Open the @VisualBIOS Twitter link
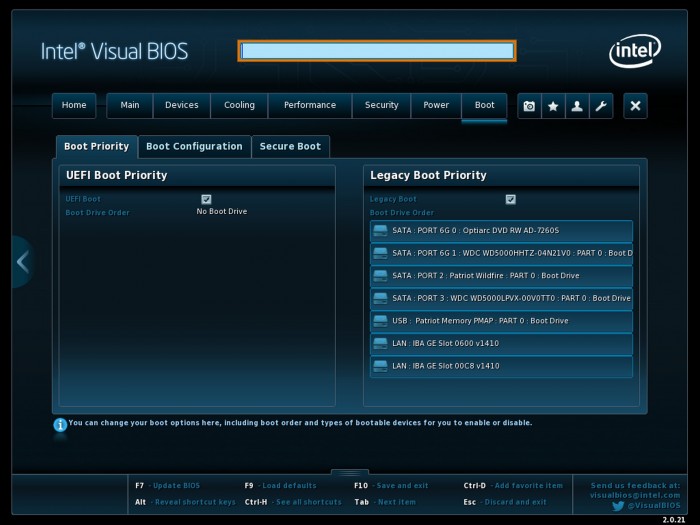 654,506
